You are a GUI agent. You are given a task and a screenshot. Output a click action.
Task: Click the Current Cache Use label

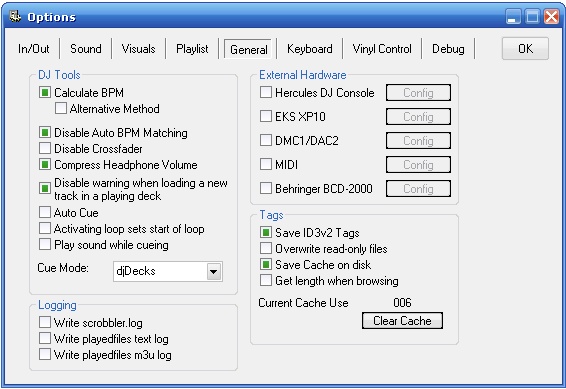tap(303, 302)
